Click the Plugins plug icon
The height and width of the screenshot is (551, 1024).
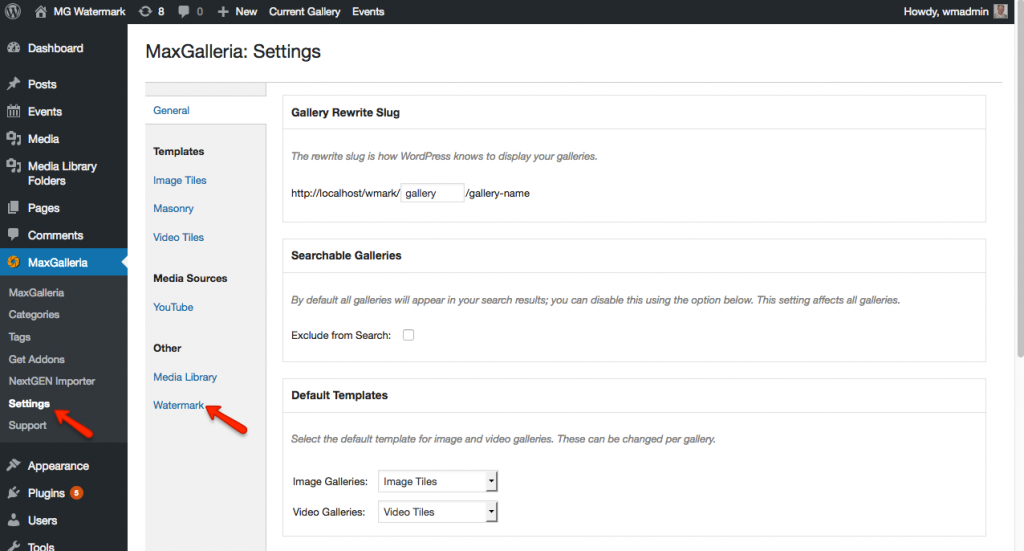click(14, 492)
